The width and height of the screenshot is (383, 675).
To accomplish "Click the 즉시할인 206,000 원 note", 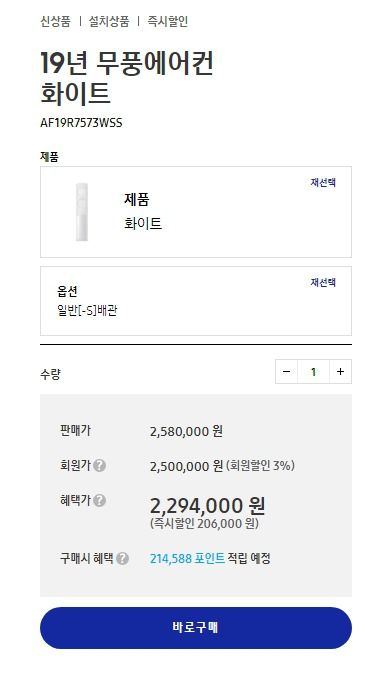I will pyautogui.click(x=204, y=524).
